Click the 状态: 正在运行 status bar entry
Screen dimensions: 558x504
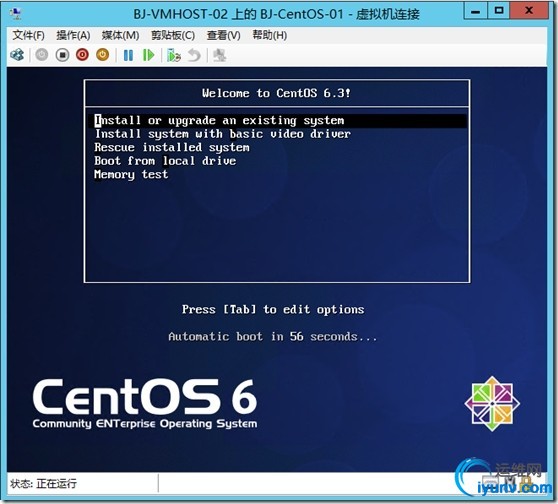coord(43,484)
